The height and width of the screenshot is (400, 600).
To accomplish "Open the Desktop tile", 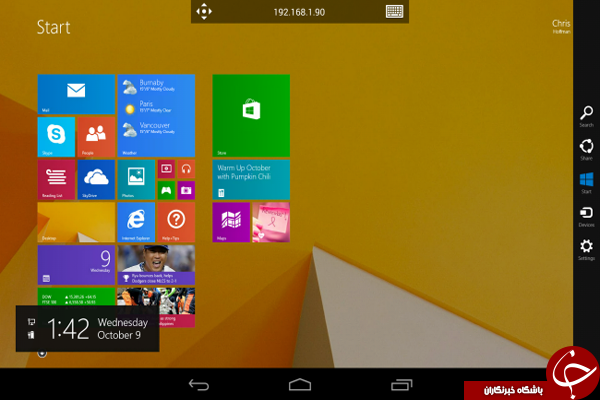I will (76, 222).
